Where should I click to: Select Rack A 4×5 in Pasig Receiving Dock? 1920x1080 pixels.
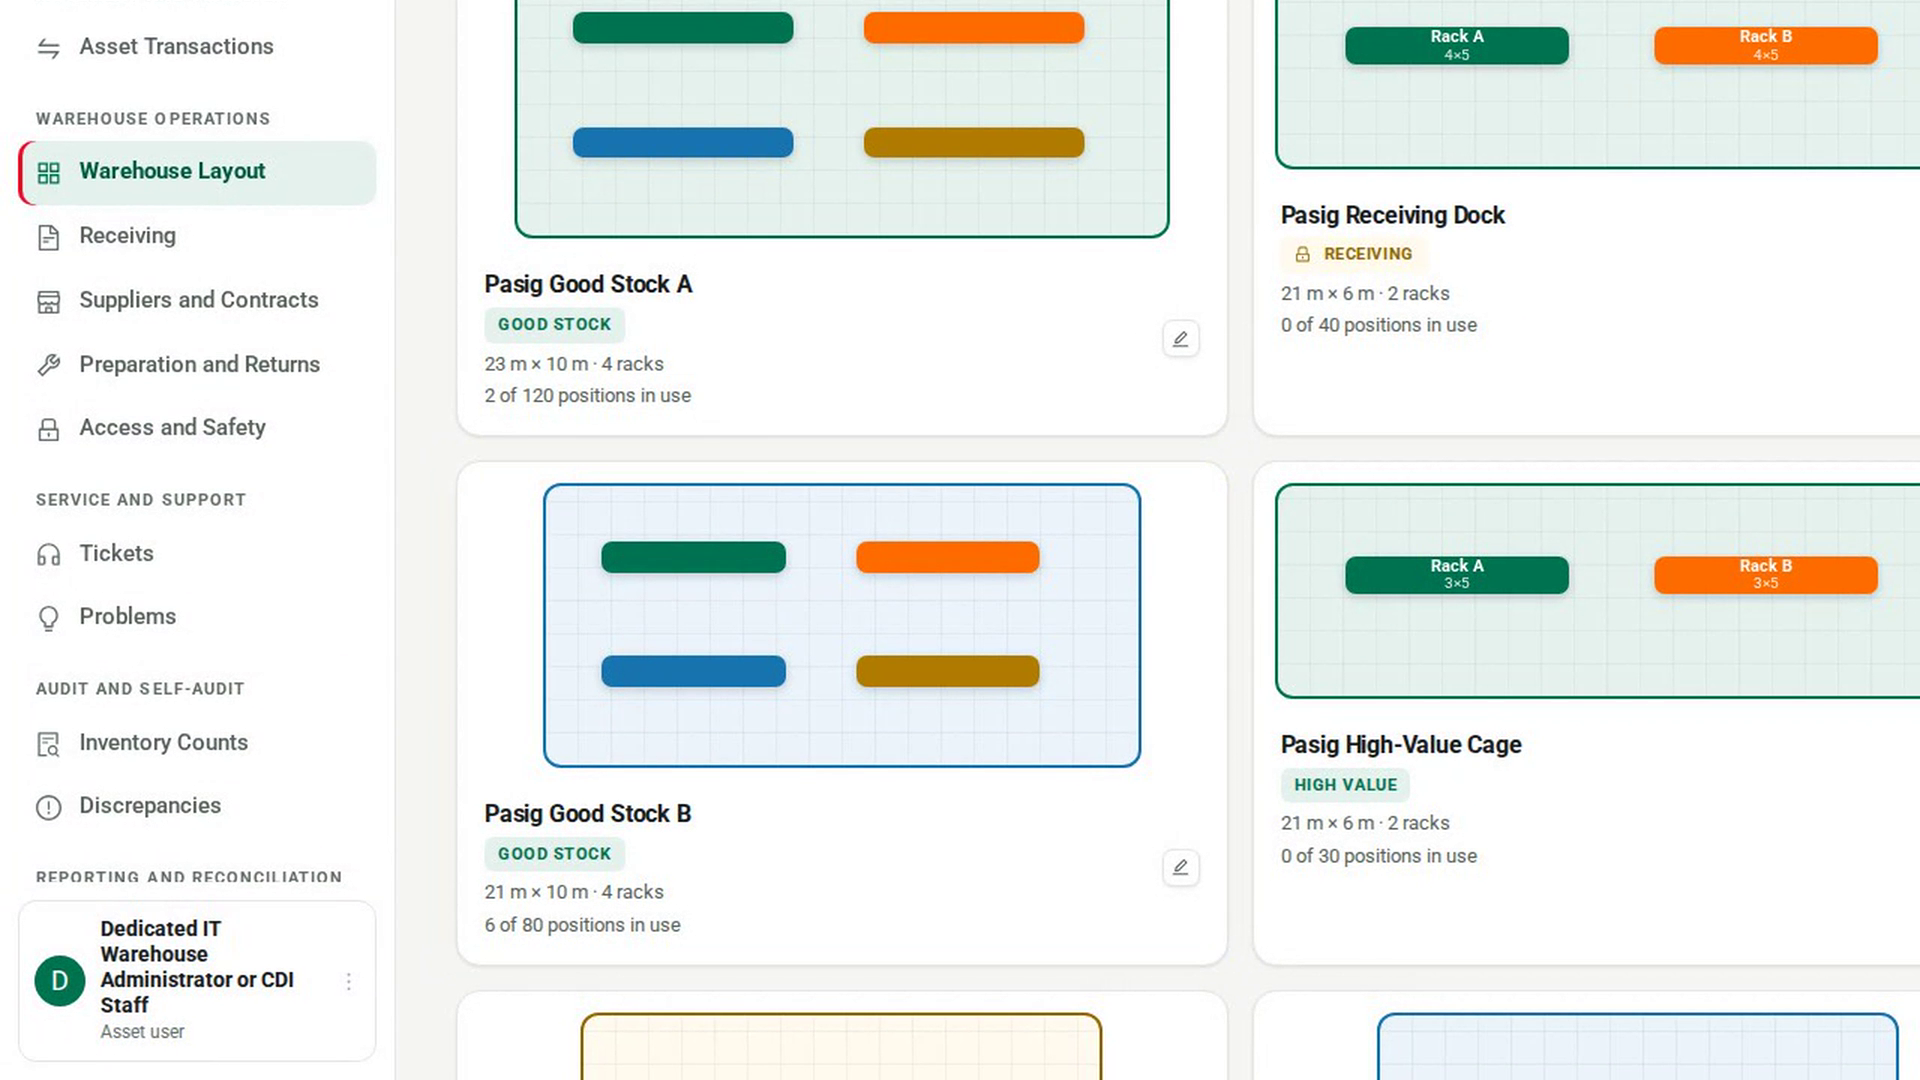click(1457, 46)
